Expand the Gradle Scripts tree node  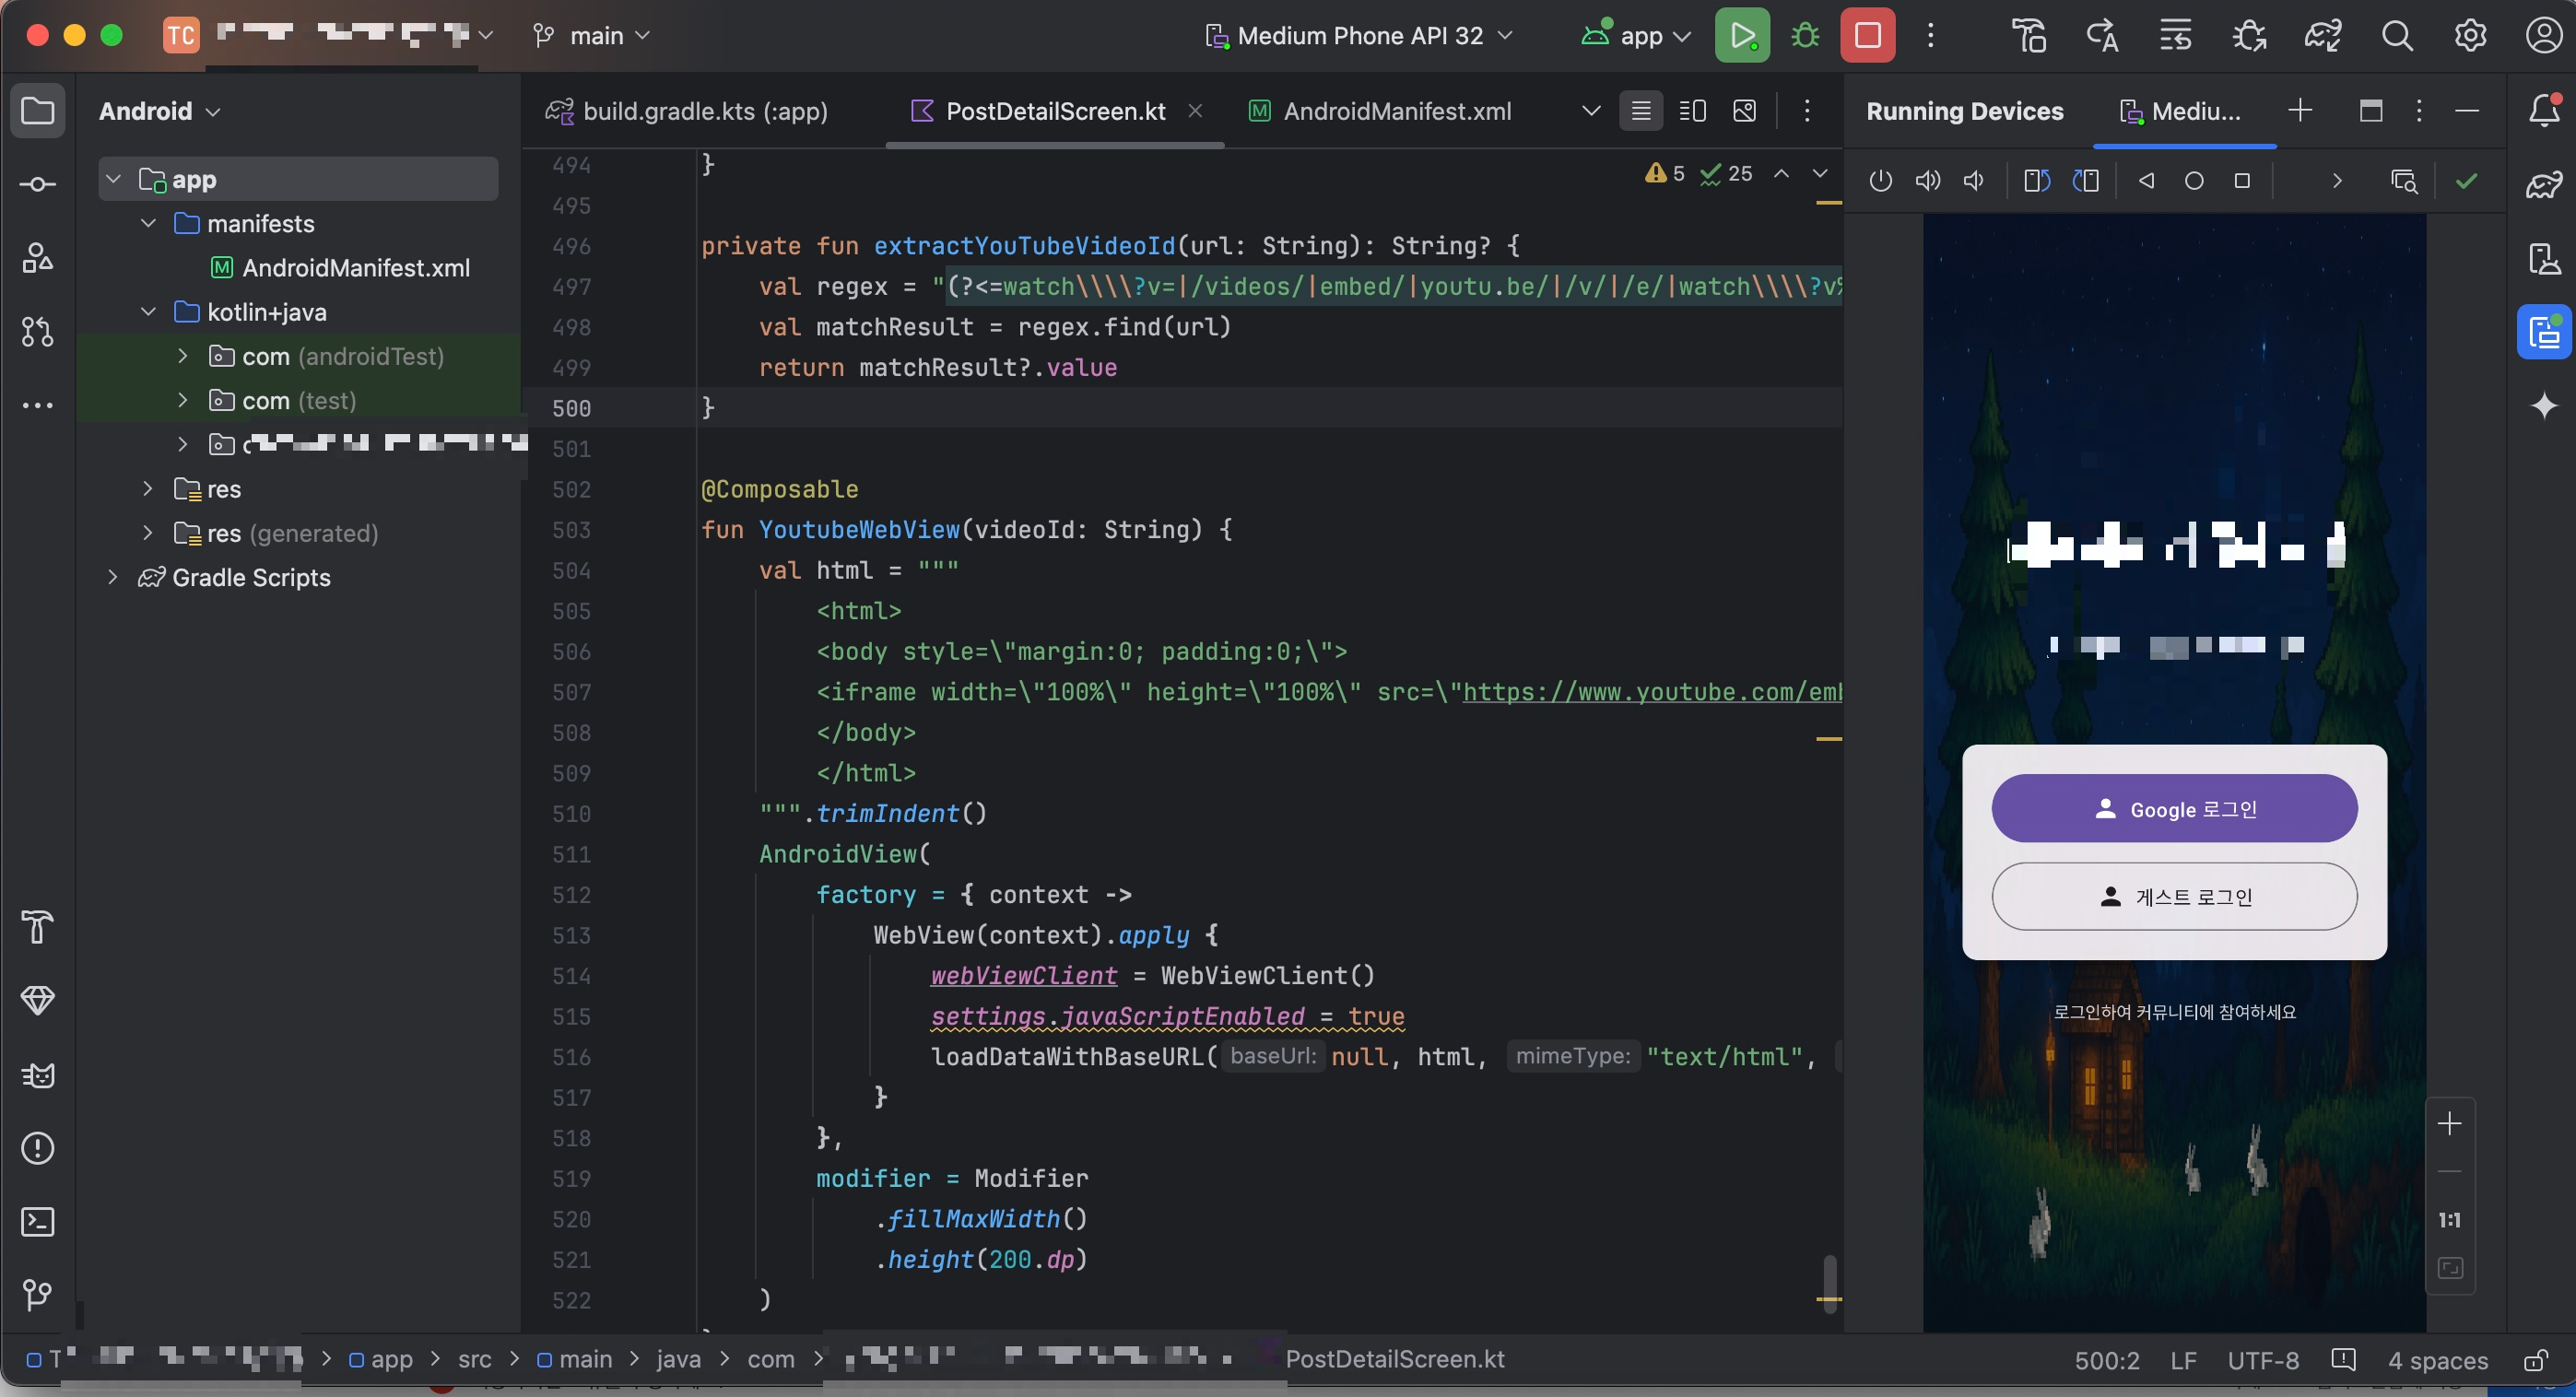tap(113, 577)
